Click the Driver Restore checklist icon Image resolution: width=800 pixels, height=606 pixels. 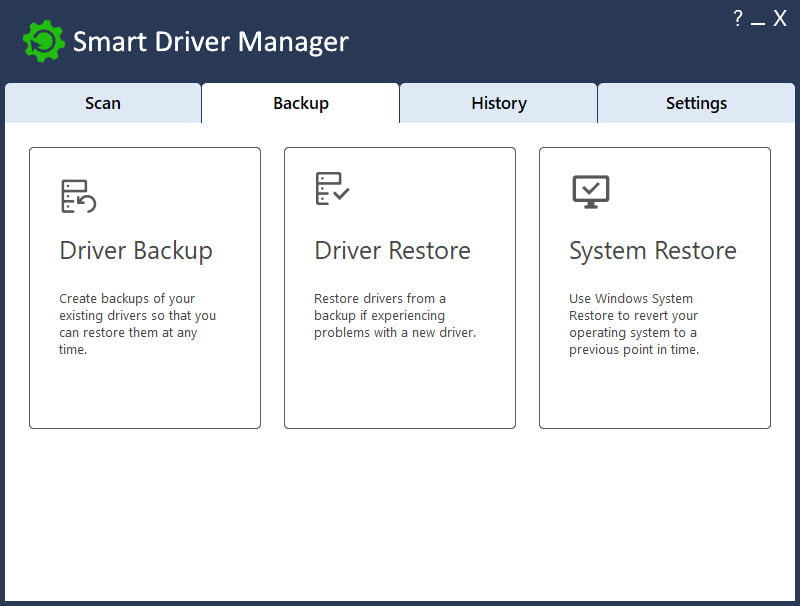[x=333, y=188]
